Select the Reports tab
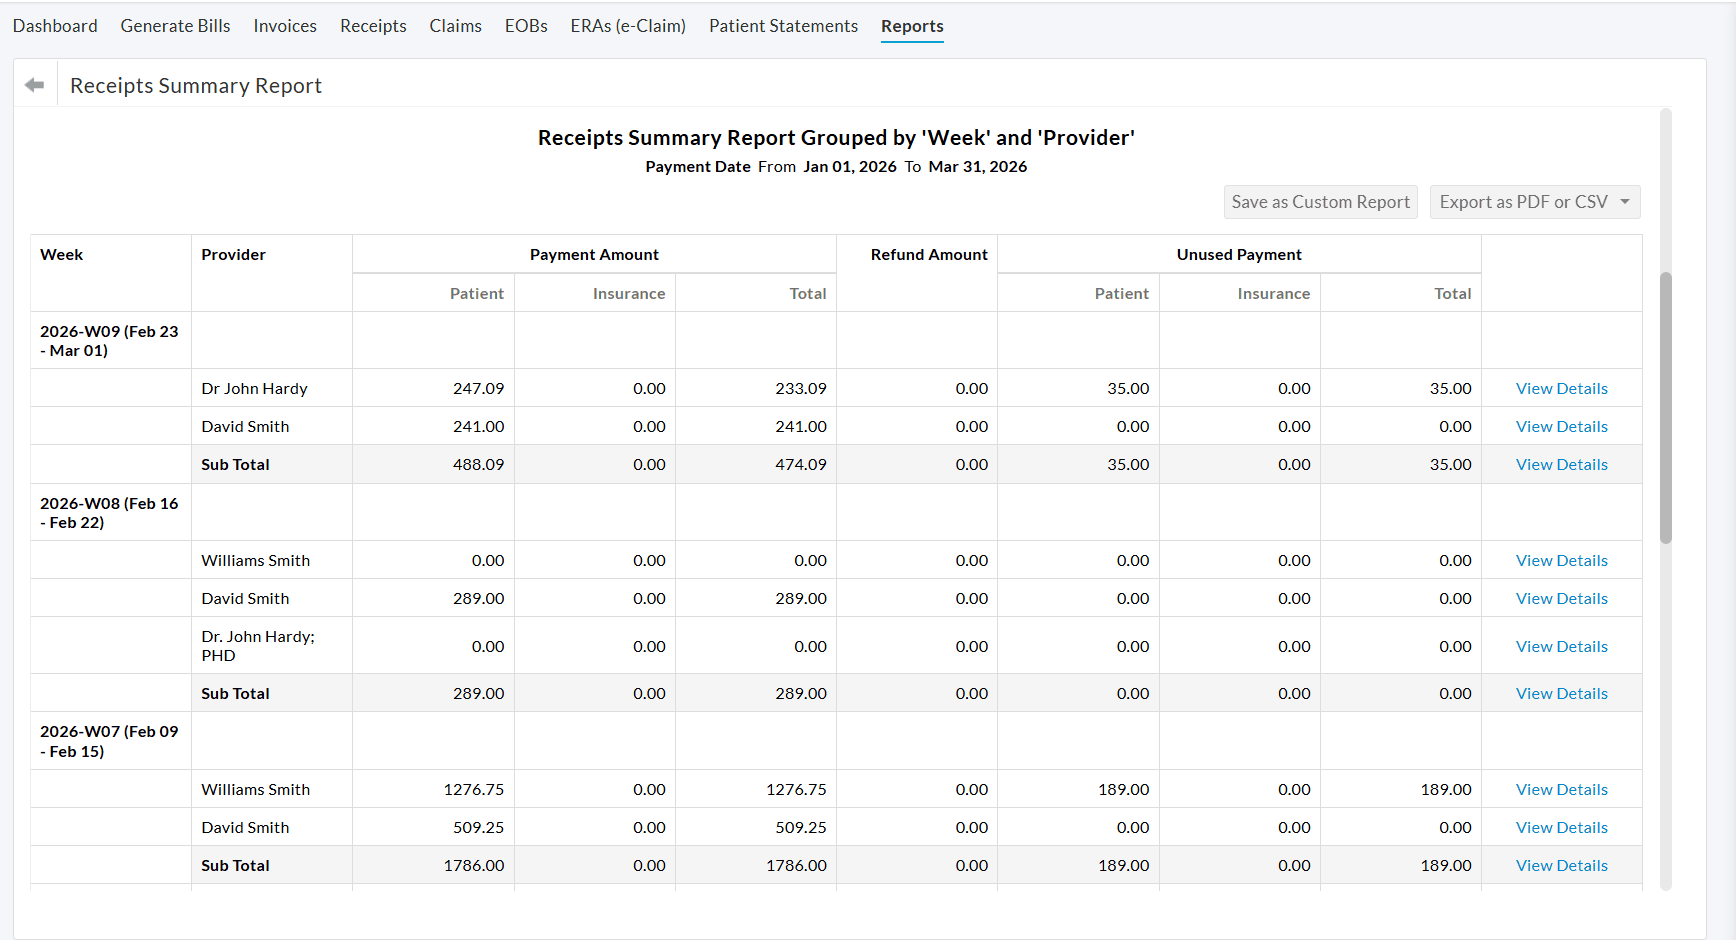 [911, 25]
